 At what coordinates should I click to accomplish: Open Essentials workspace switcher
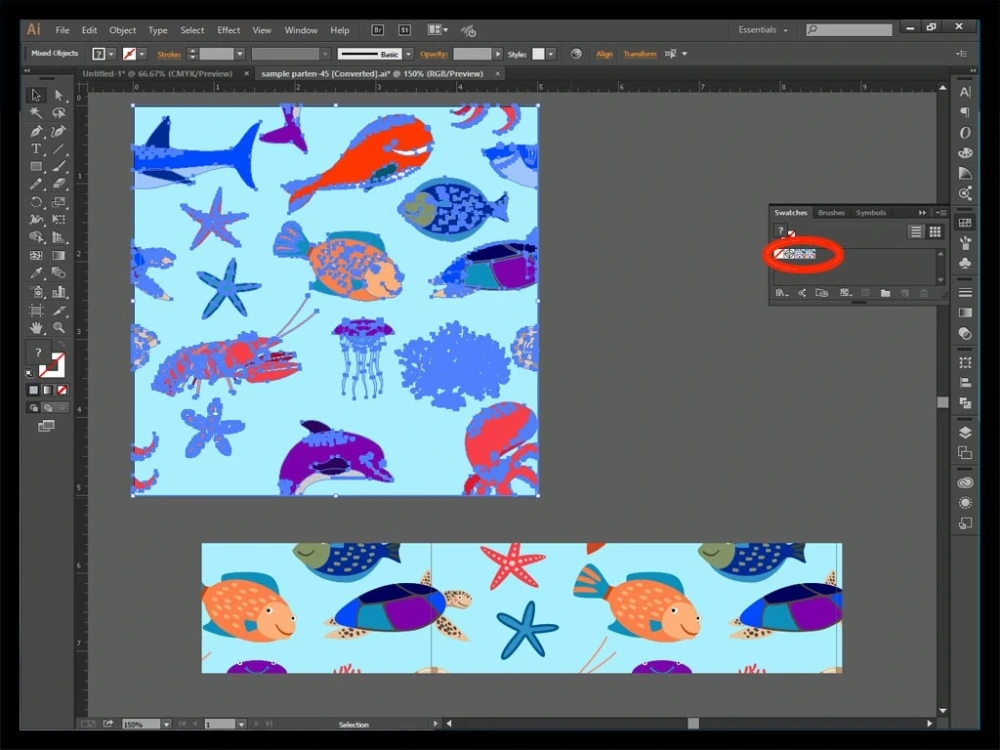[763, 30]
